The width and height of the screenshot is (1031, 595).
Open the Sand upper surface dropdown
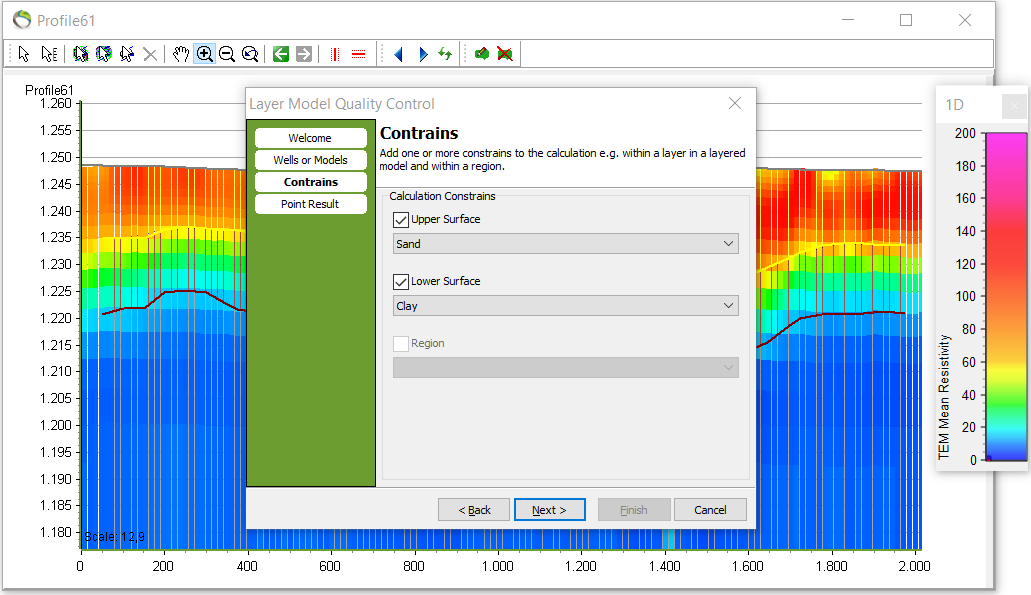pos(566,244)
